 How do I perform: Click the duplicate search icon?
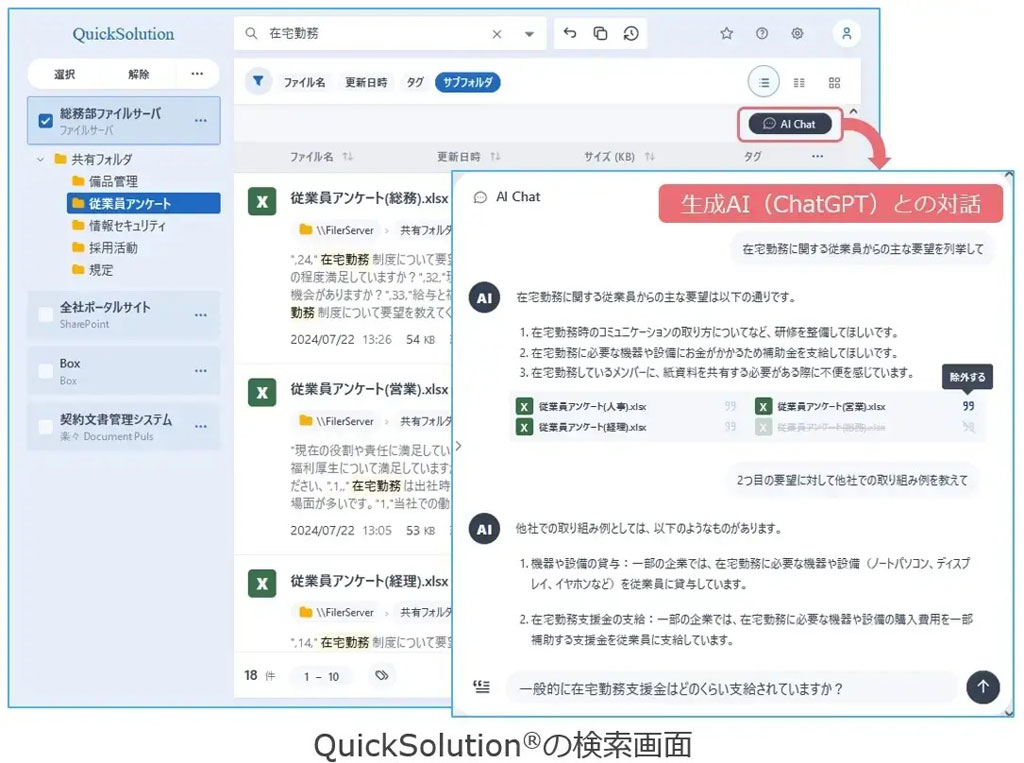tap(600, 33)
